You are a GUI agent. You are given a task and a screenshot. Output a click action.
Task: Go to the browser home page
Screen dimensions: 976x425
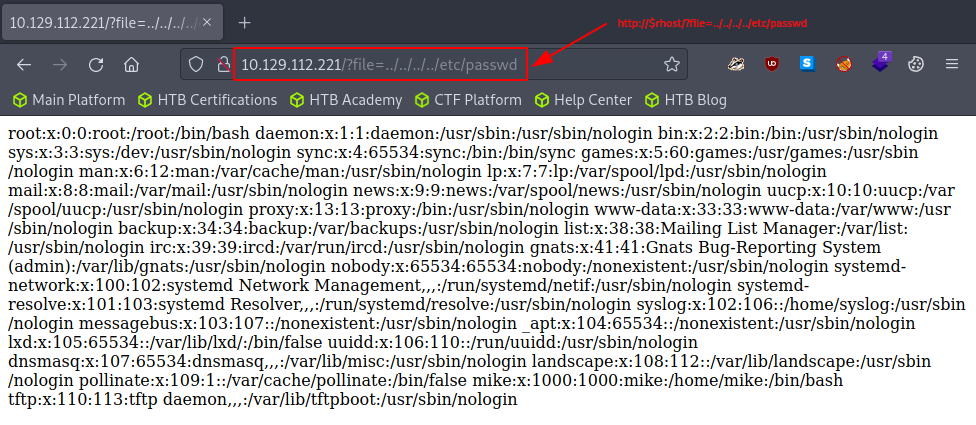tap(131, 65)
